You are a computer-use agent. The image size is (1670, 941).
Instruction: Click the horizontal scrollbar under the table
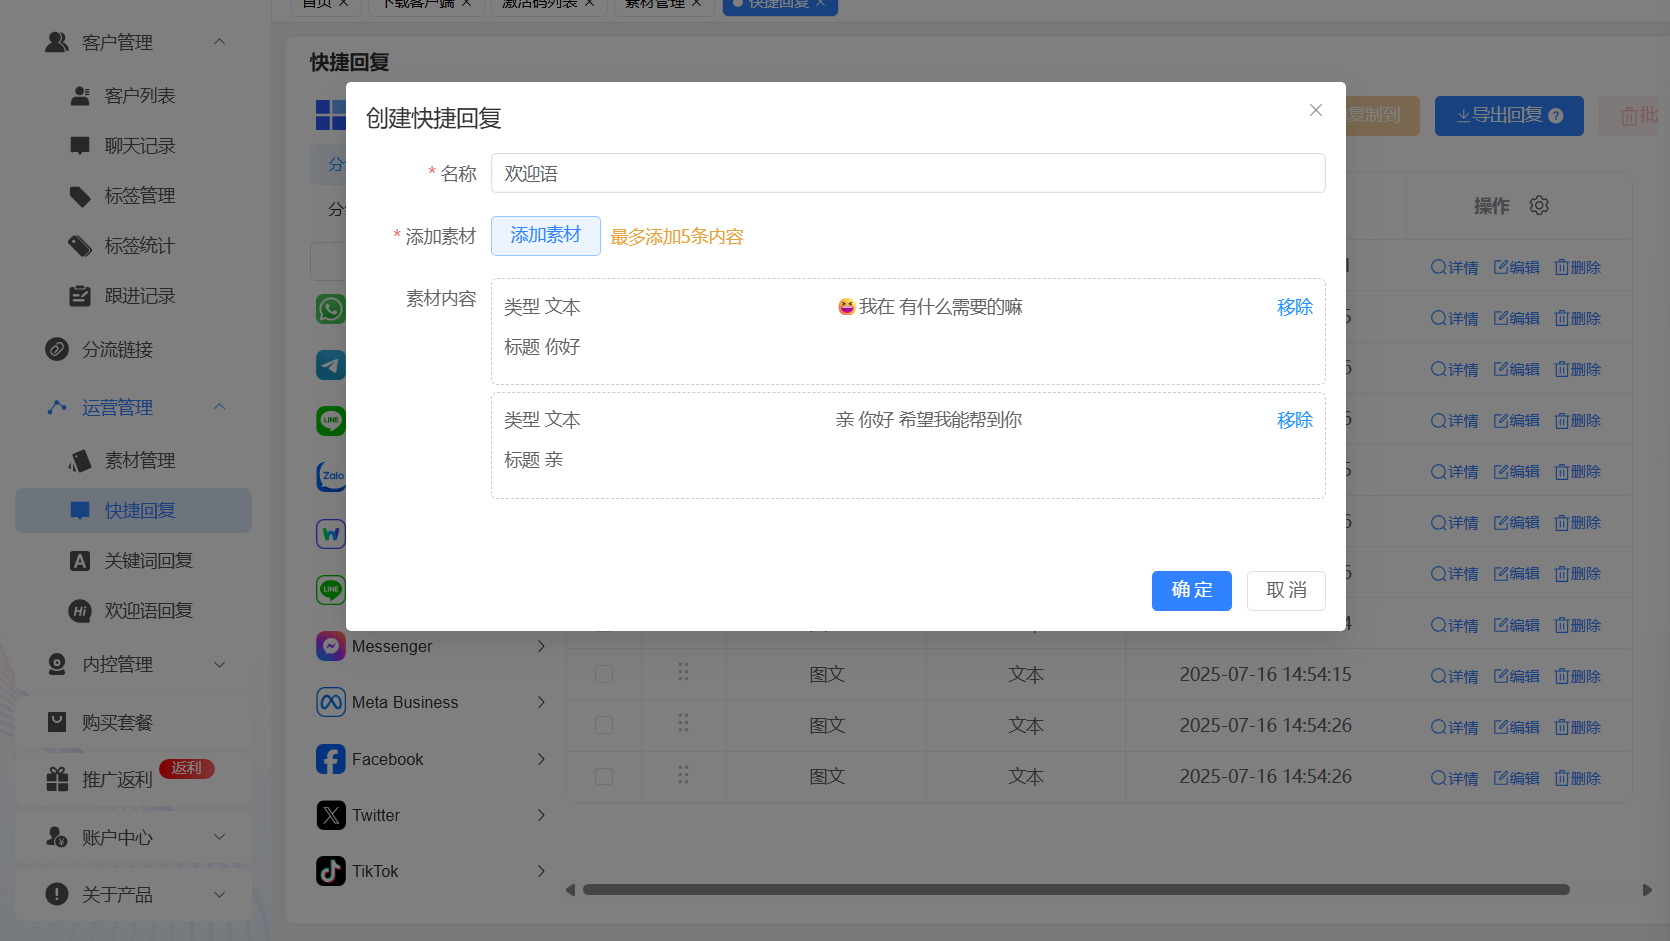(x=1075, y=889)
